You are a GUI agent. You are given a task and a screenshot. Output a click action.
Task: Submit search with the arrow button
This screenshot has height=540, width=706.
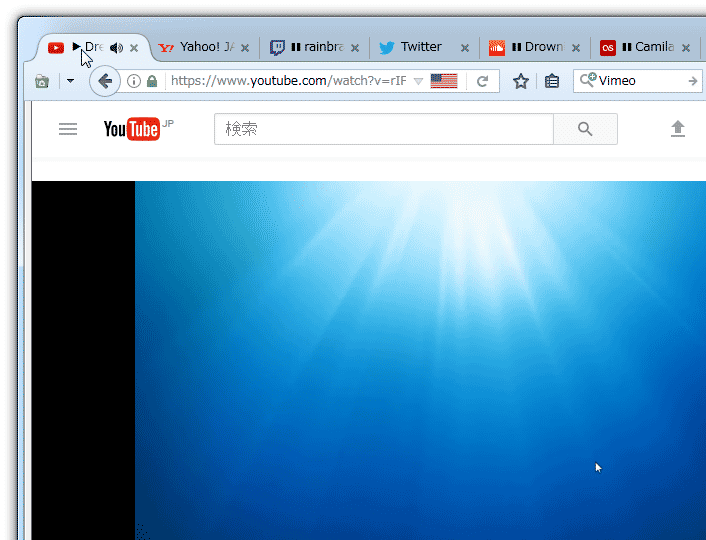(693, 81)
